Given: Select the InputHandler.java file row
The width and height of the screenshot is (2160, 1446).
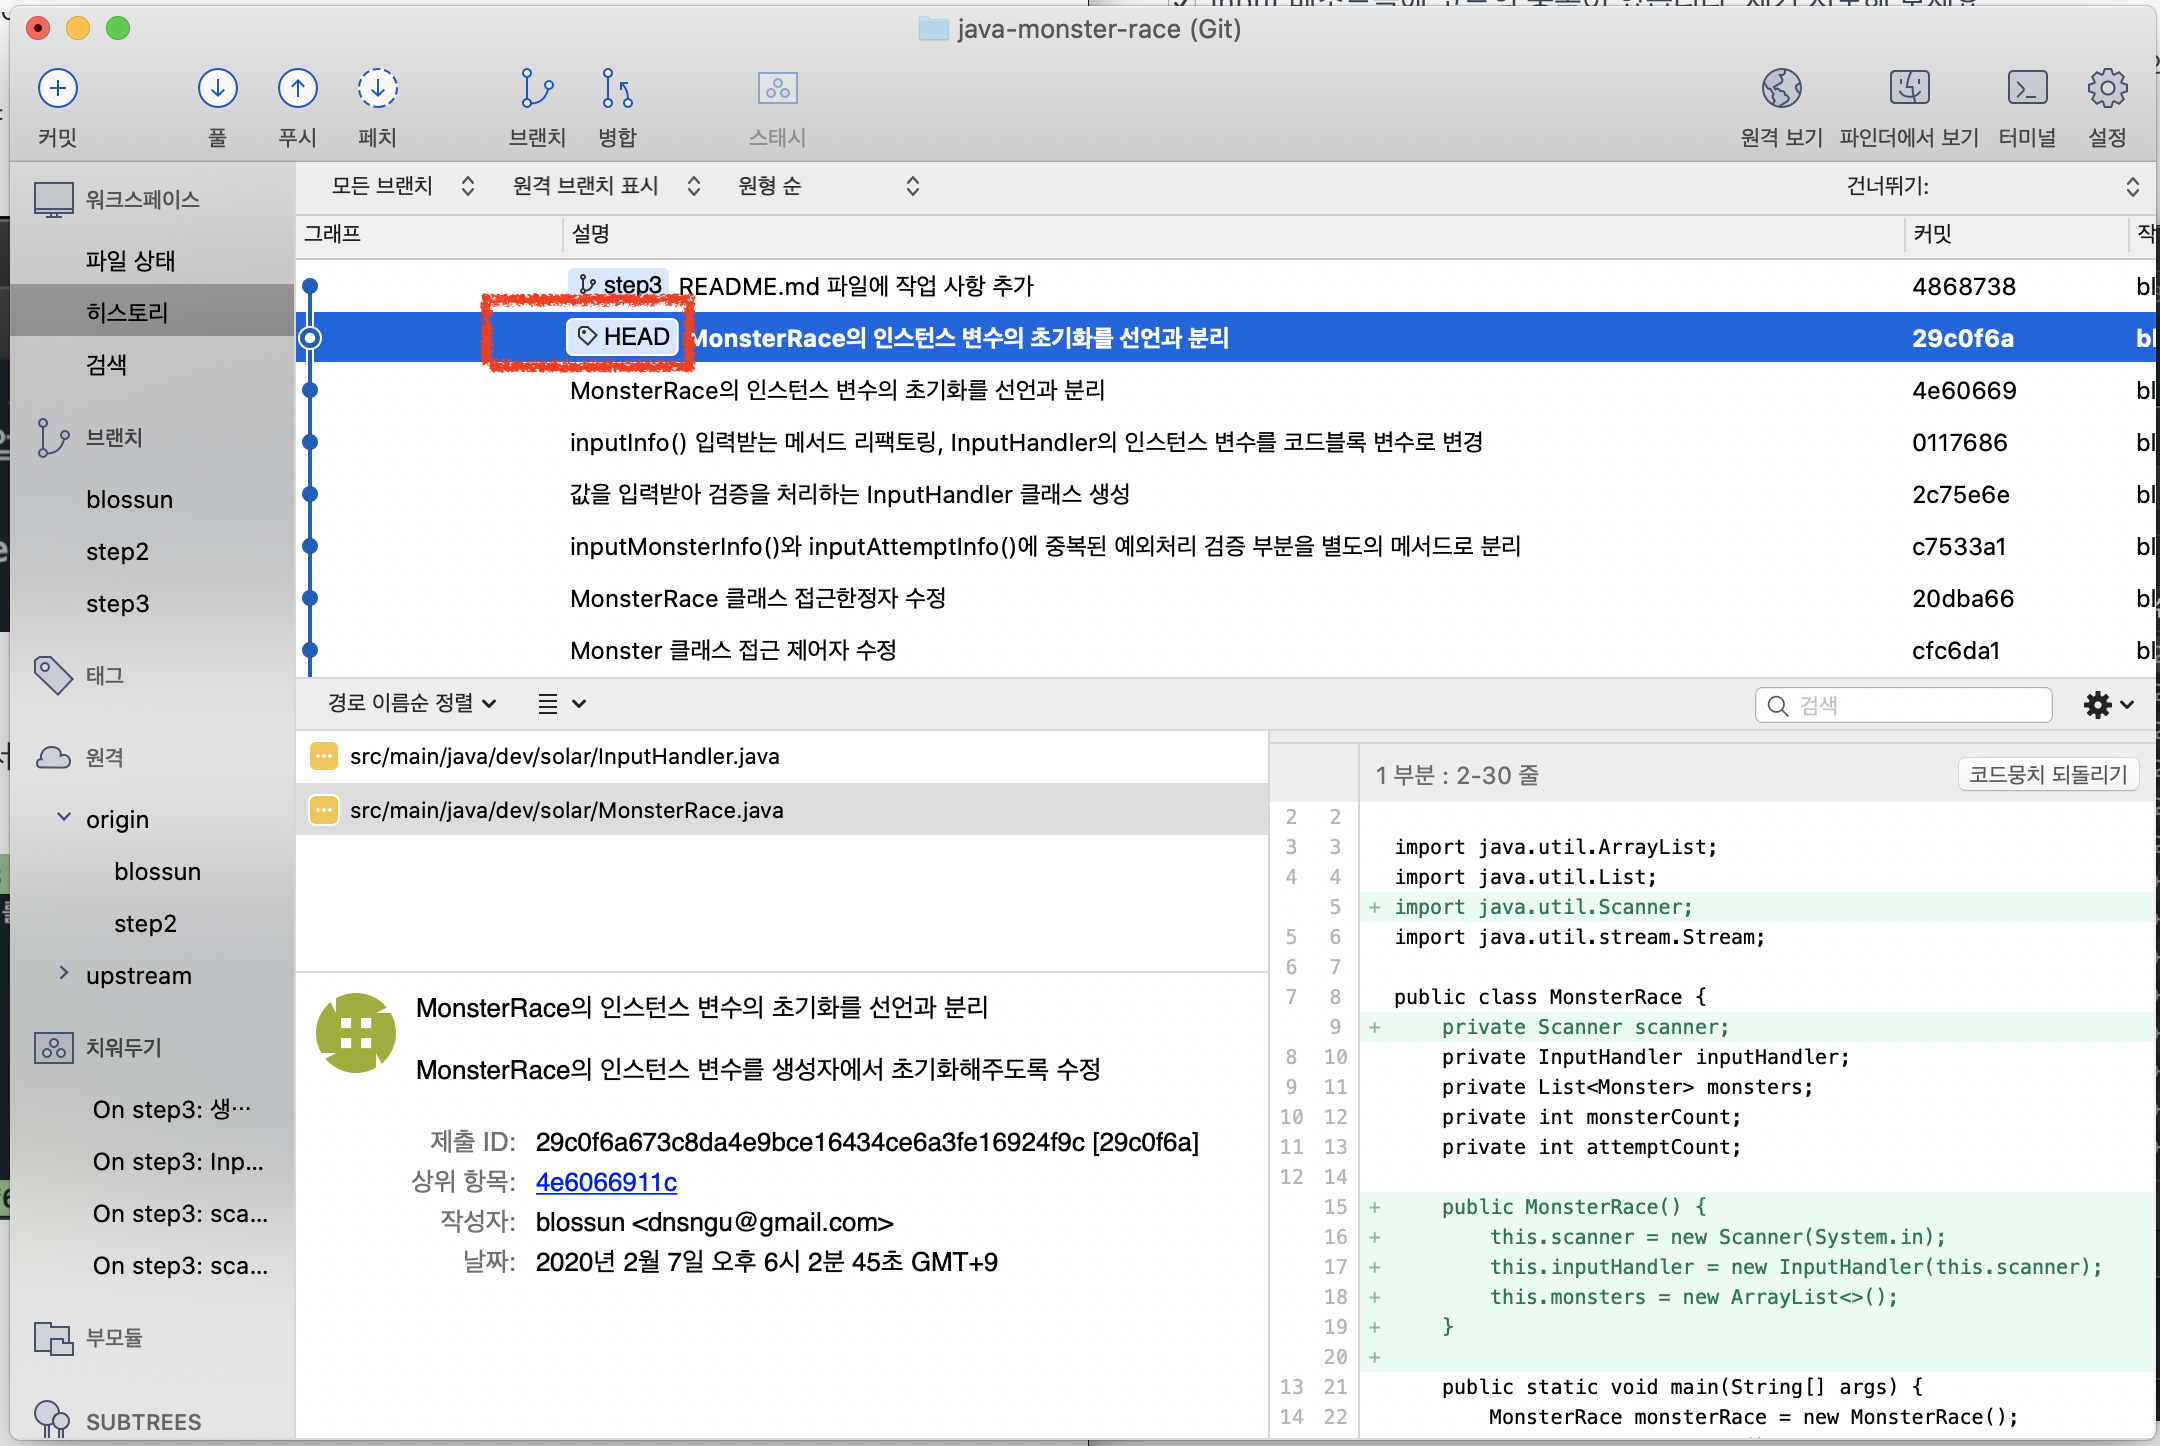Looking at the screenshot, I should pos(564,756).
